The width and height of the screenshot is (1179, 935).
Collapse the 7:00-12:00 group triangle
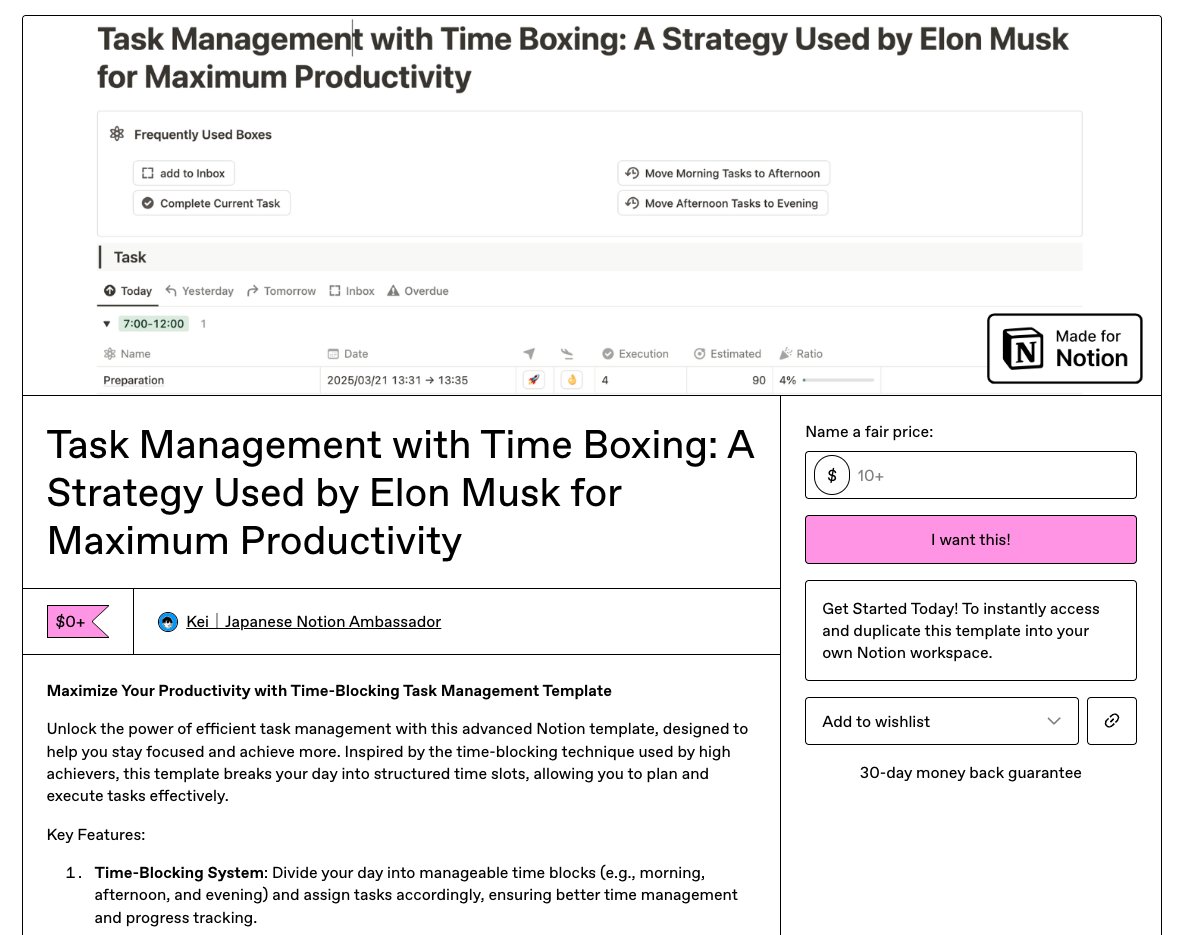coord(107,324)
